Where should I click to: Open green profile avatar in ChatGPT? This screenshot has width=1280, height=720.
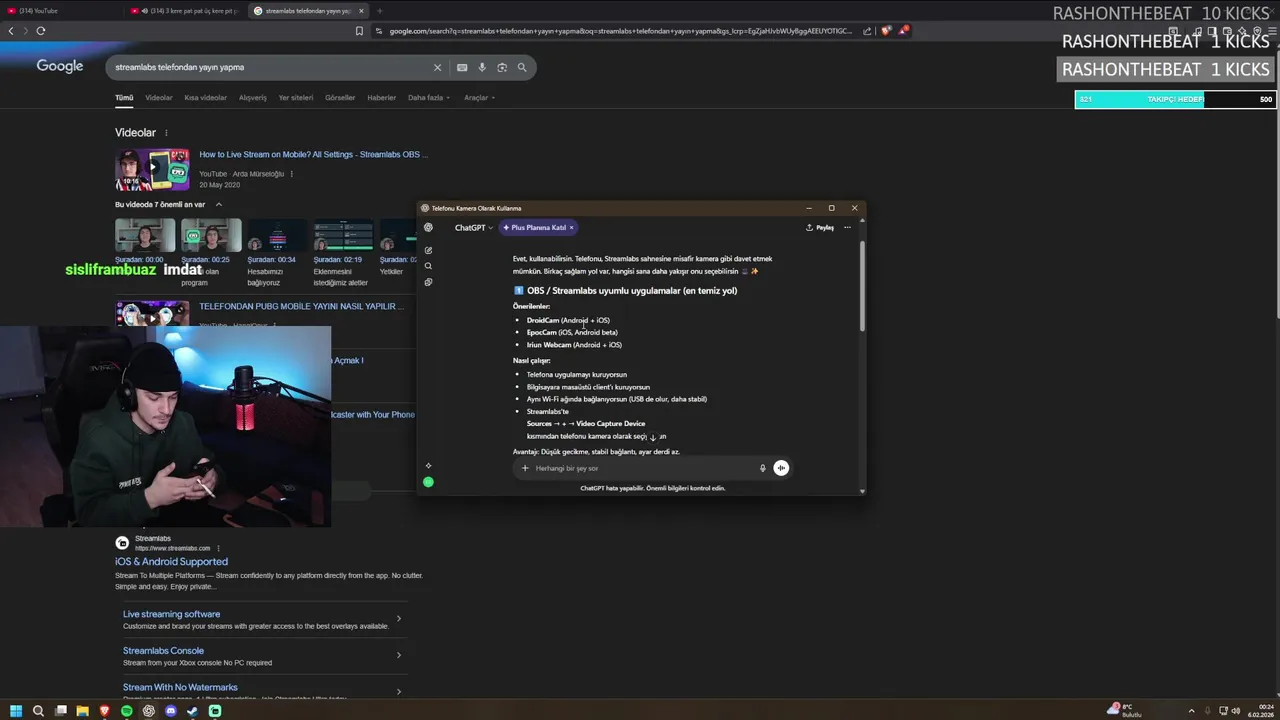pos(428,482)
